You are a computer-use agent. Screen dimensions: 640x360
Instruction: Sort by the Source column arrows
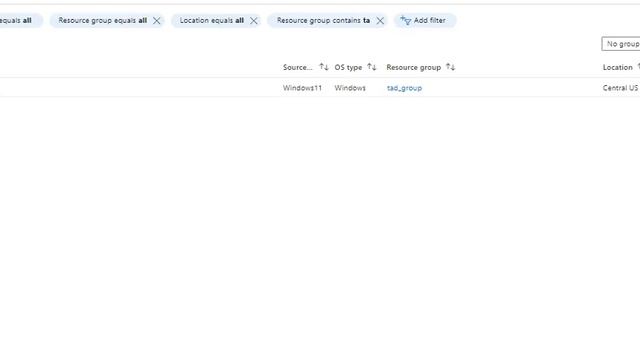coord(324,67)
